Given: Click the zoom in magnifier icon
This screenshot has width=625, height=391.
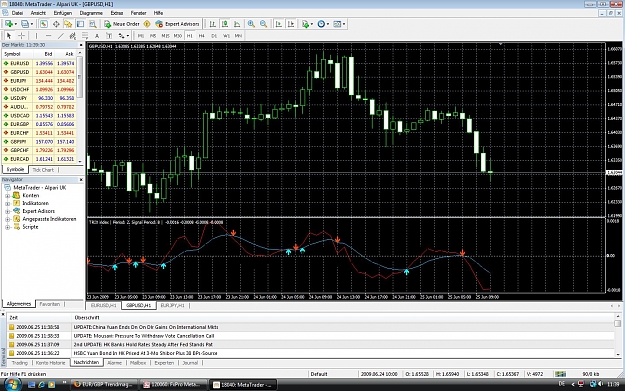Looking at the screenshot, I should coord(251,24).
